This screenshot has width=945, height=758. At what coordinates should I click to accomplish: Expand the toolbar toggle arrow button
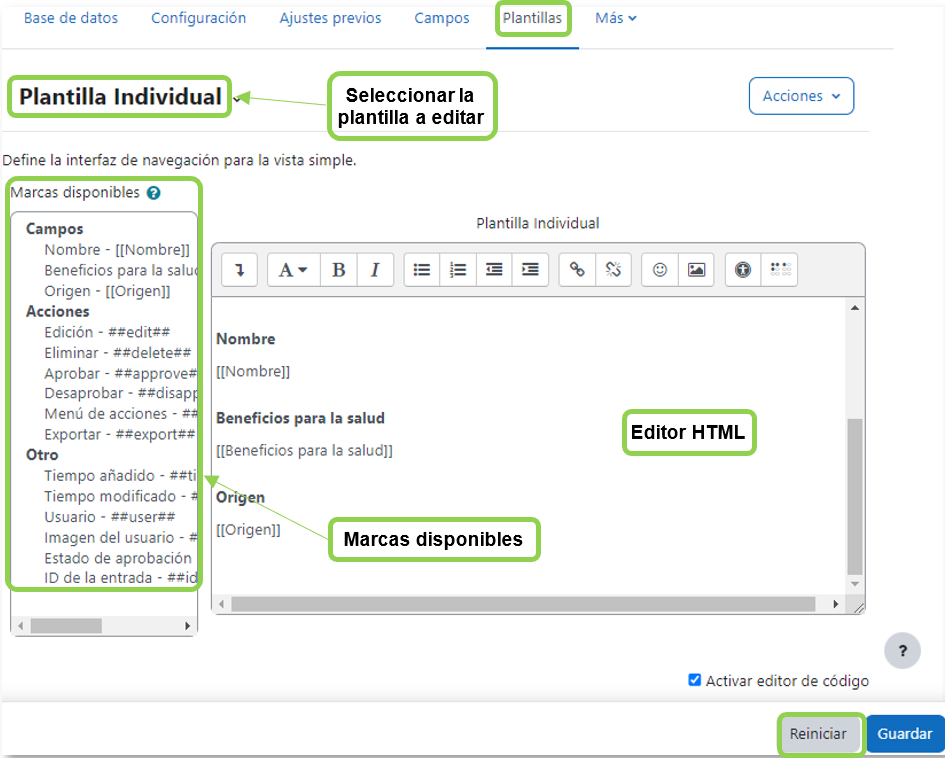tap(240, 270)
